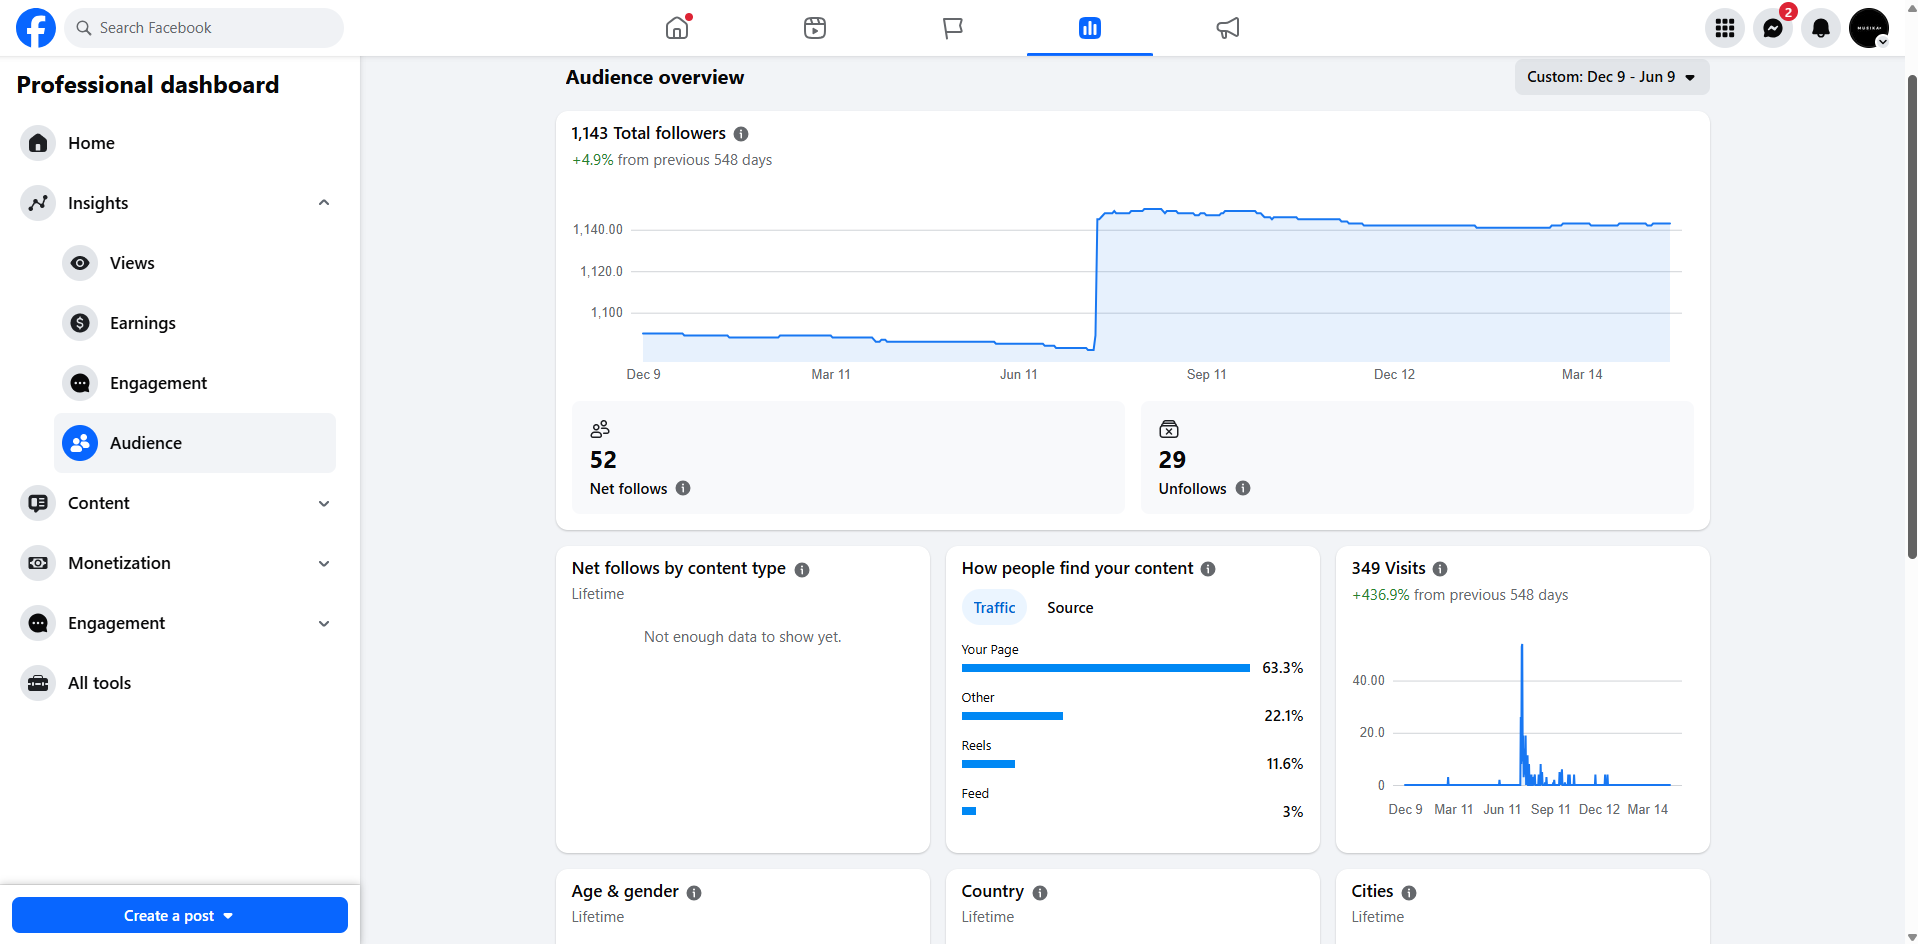This screenshot has width=1918, height=944.
Task: Click the info icon next to Total followers
Action: pyautogui.click(x=741, y=134)
